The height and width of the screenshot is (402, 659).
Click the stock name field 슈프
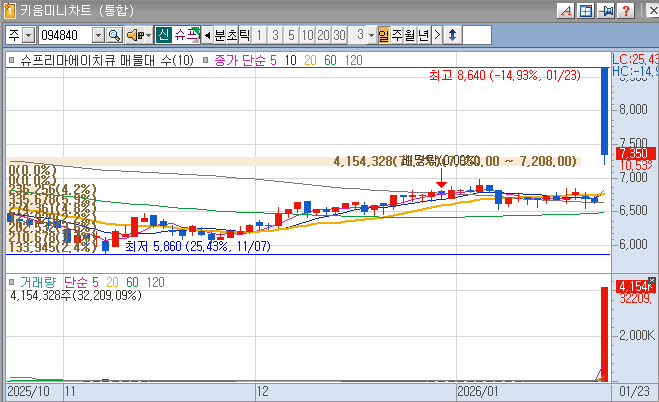click(x=186, y=35)
